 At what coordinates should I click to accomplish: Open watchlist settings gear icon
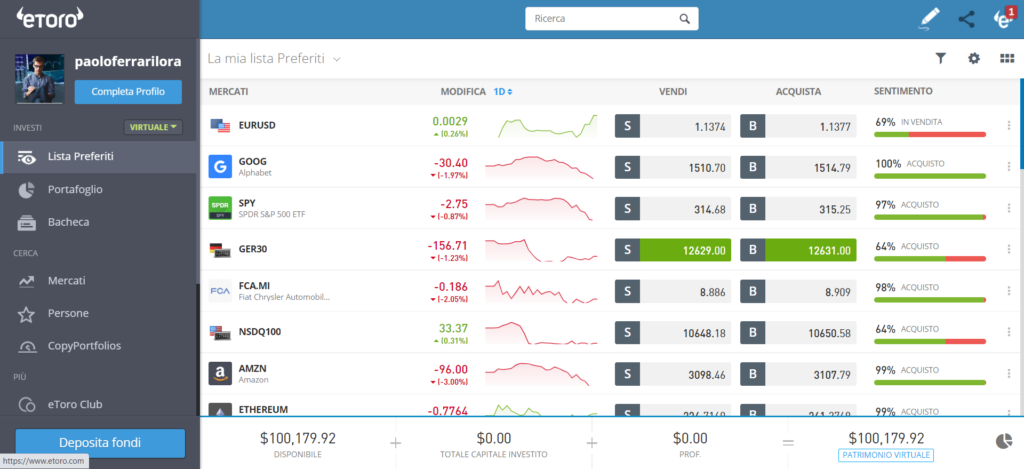(x=974, y=58)
